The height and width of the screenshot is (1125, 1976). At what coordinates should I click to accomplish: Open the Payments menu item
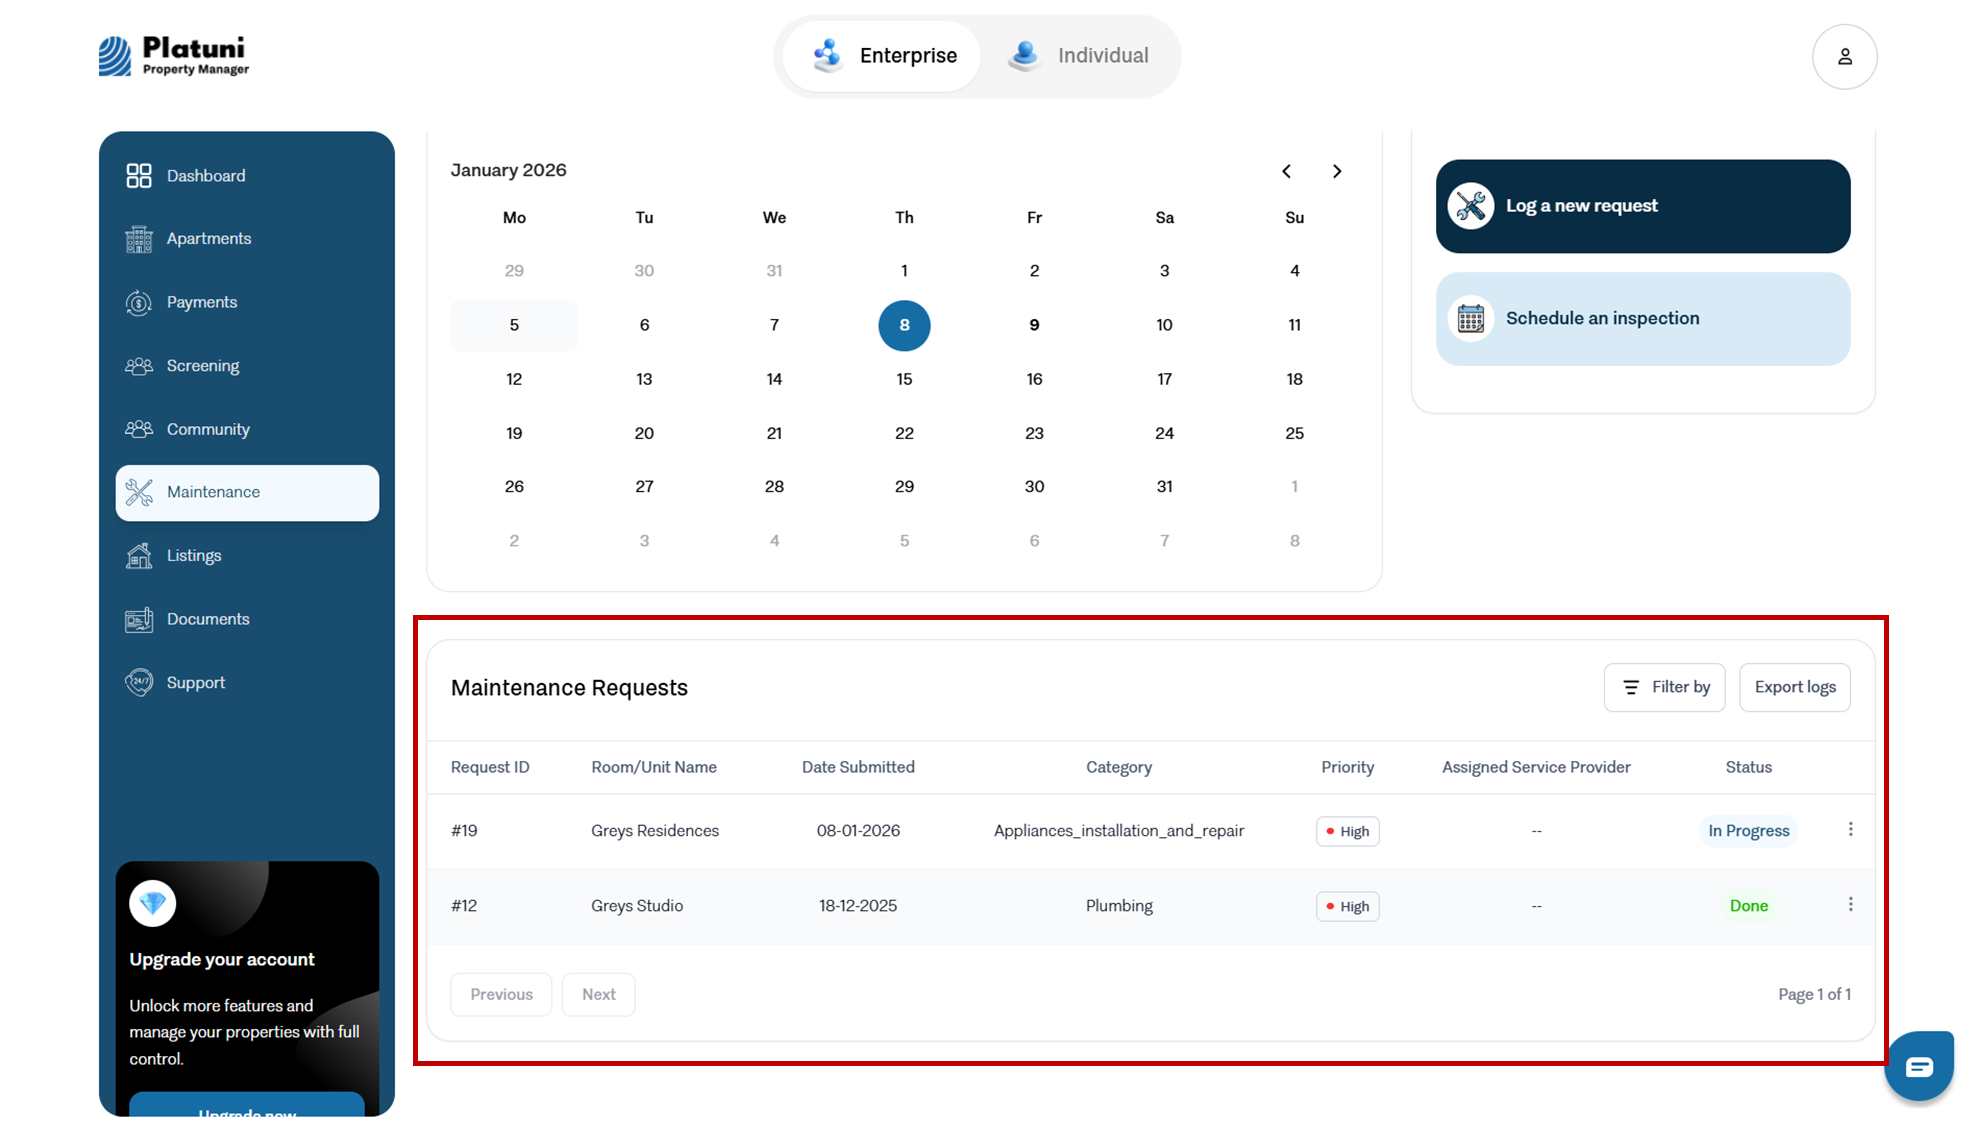point(247,302)
